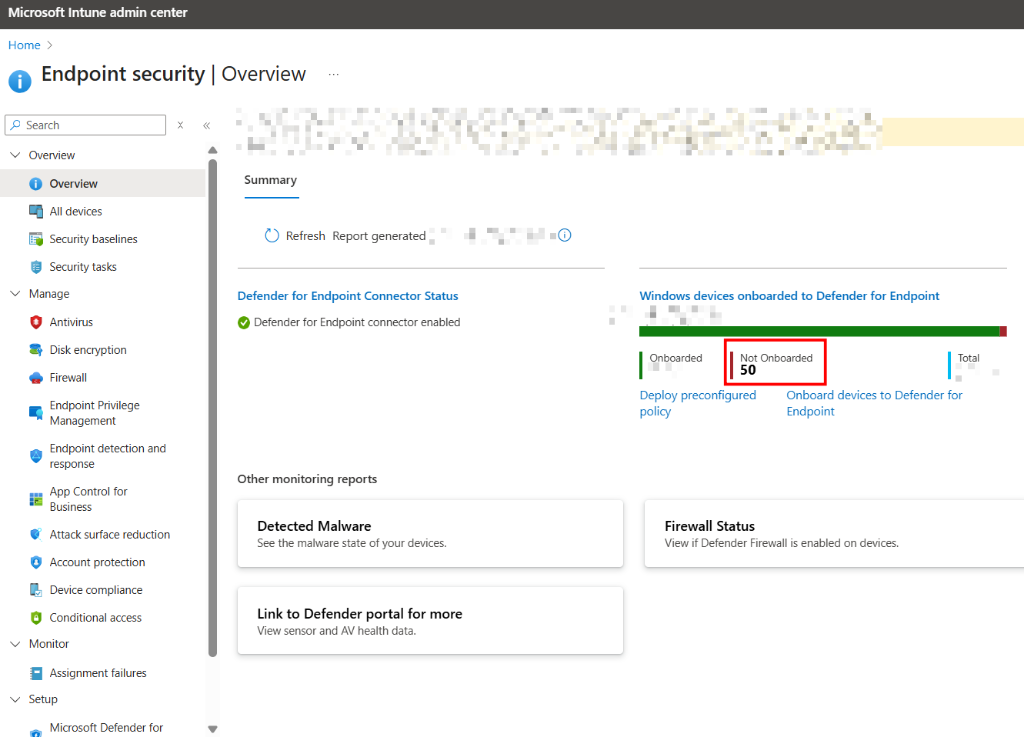Collapse the Manage section
Image resolution: width=1024 pixels, height=738 pixels.
[14, 293]
